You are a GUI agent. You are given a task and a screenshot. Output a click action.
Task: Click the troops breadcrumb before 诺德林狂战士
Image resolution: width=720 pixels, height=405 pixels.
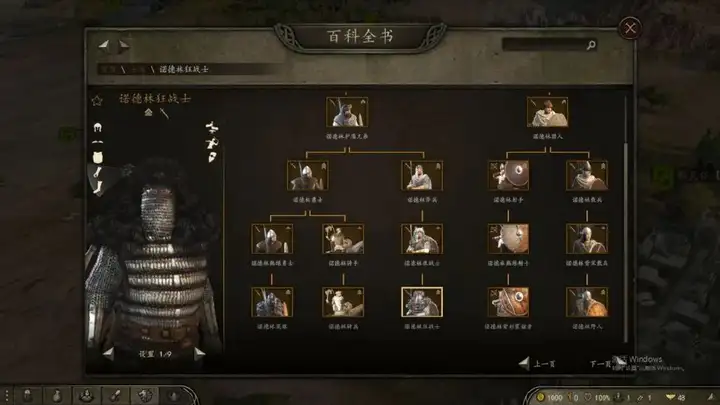(x=137, y=69)
